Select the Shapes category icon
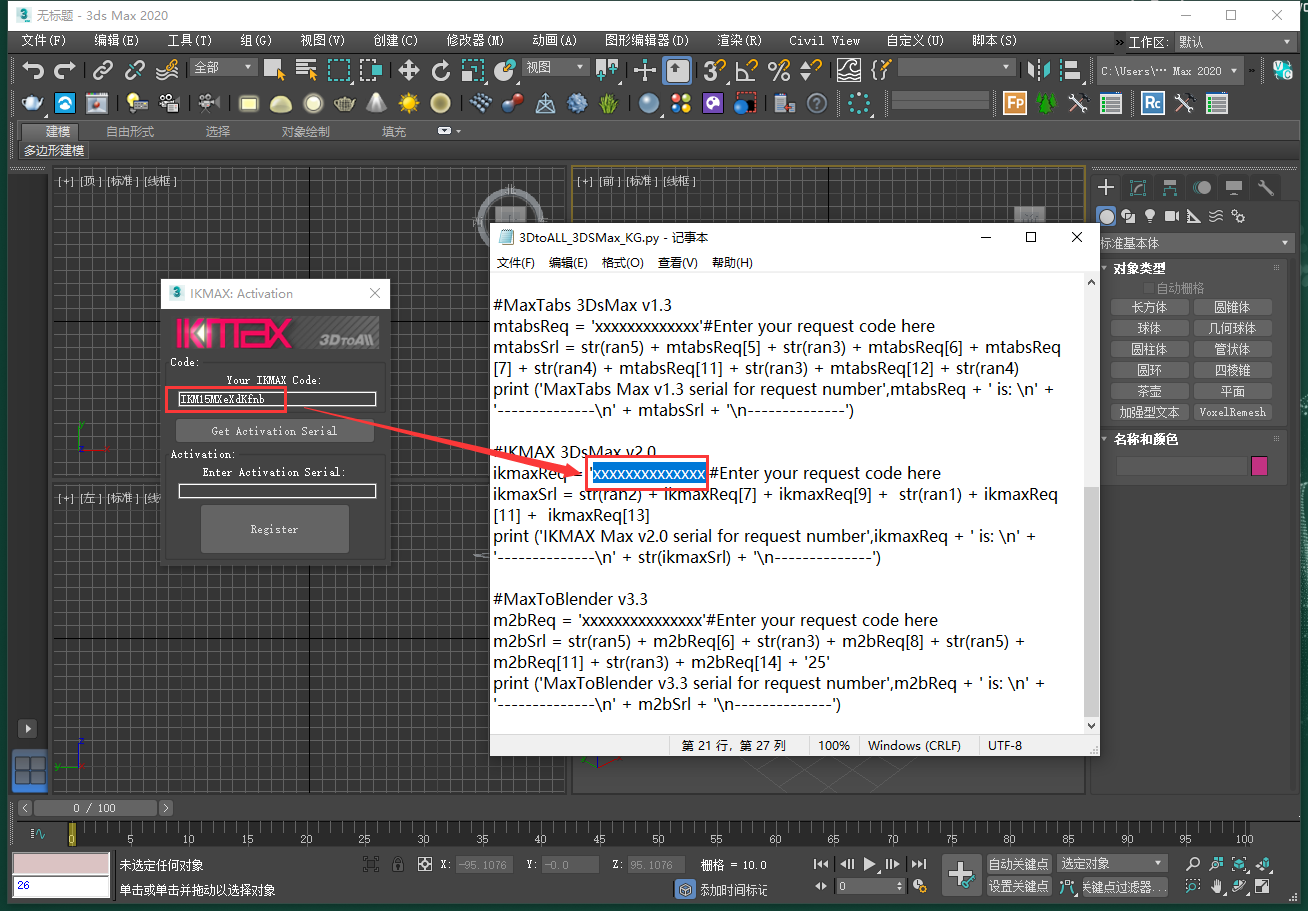The image size is (1308, 911). click(x=1128, y=216)
